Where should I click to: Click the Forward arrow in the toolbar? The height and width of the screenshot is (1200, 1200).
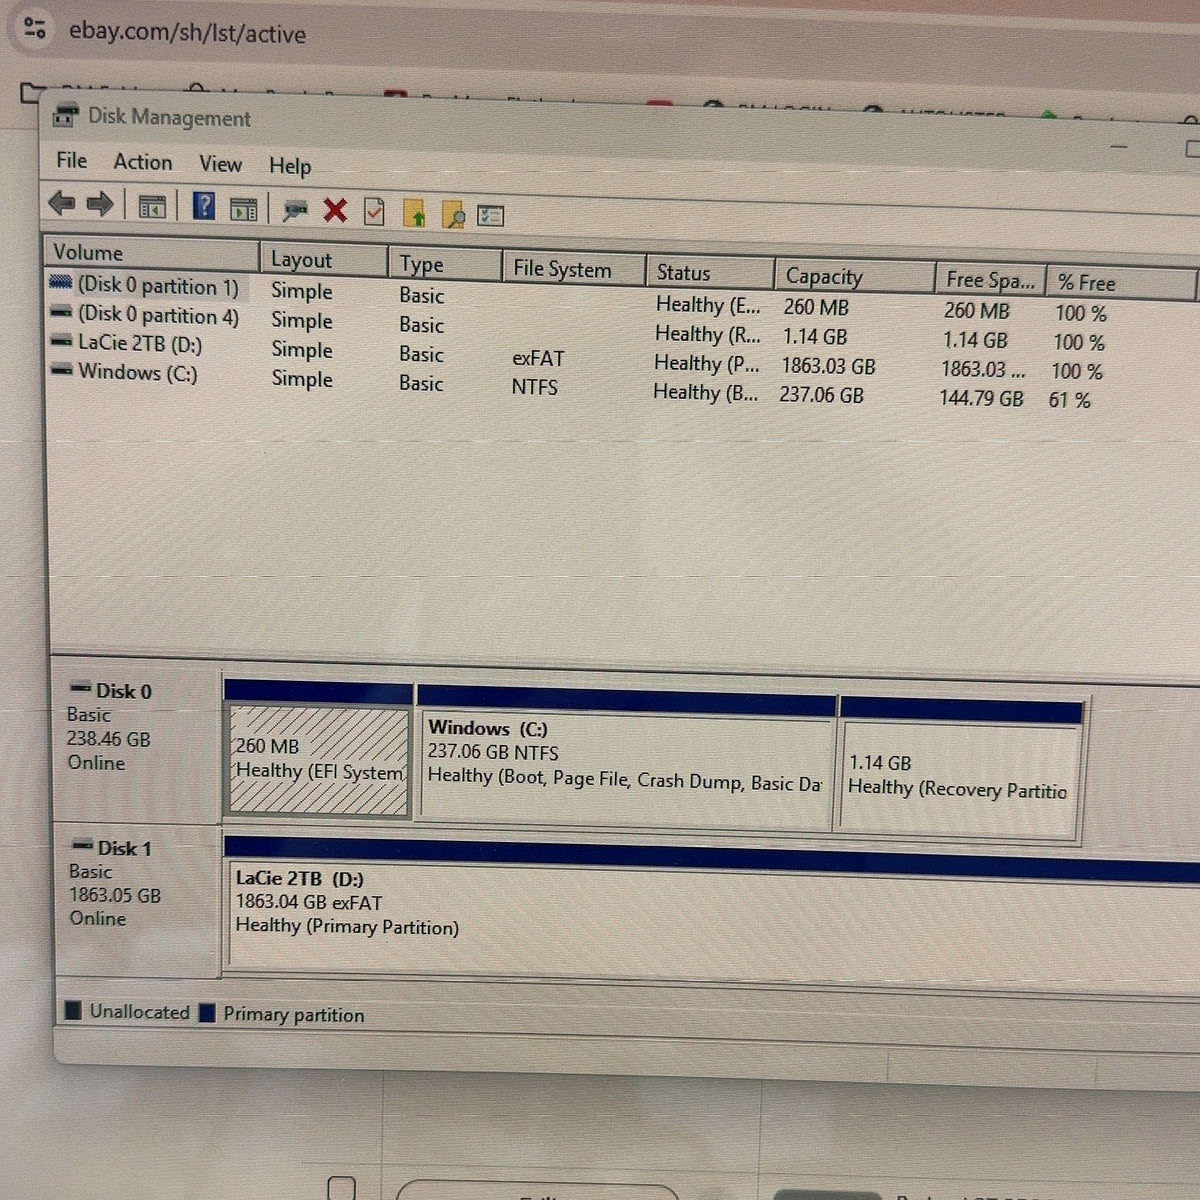coord(99,205)
